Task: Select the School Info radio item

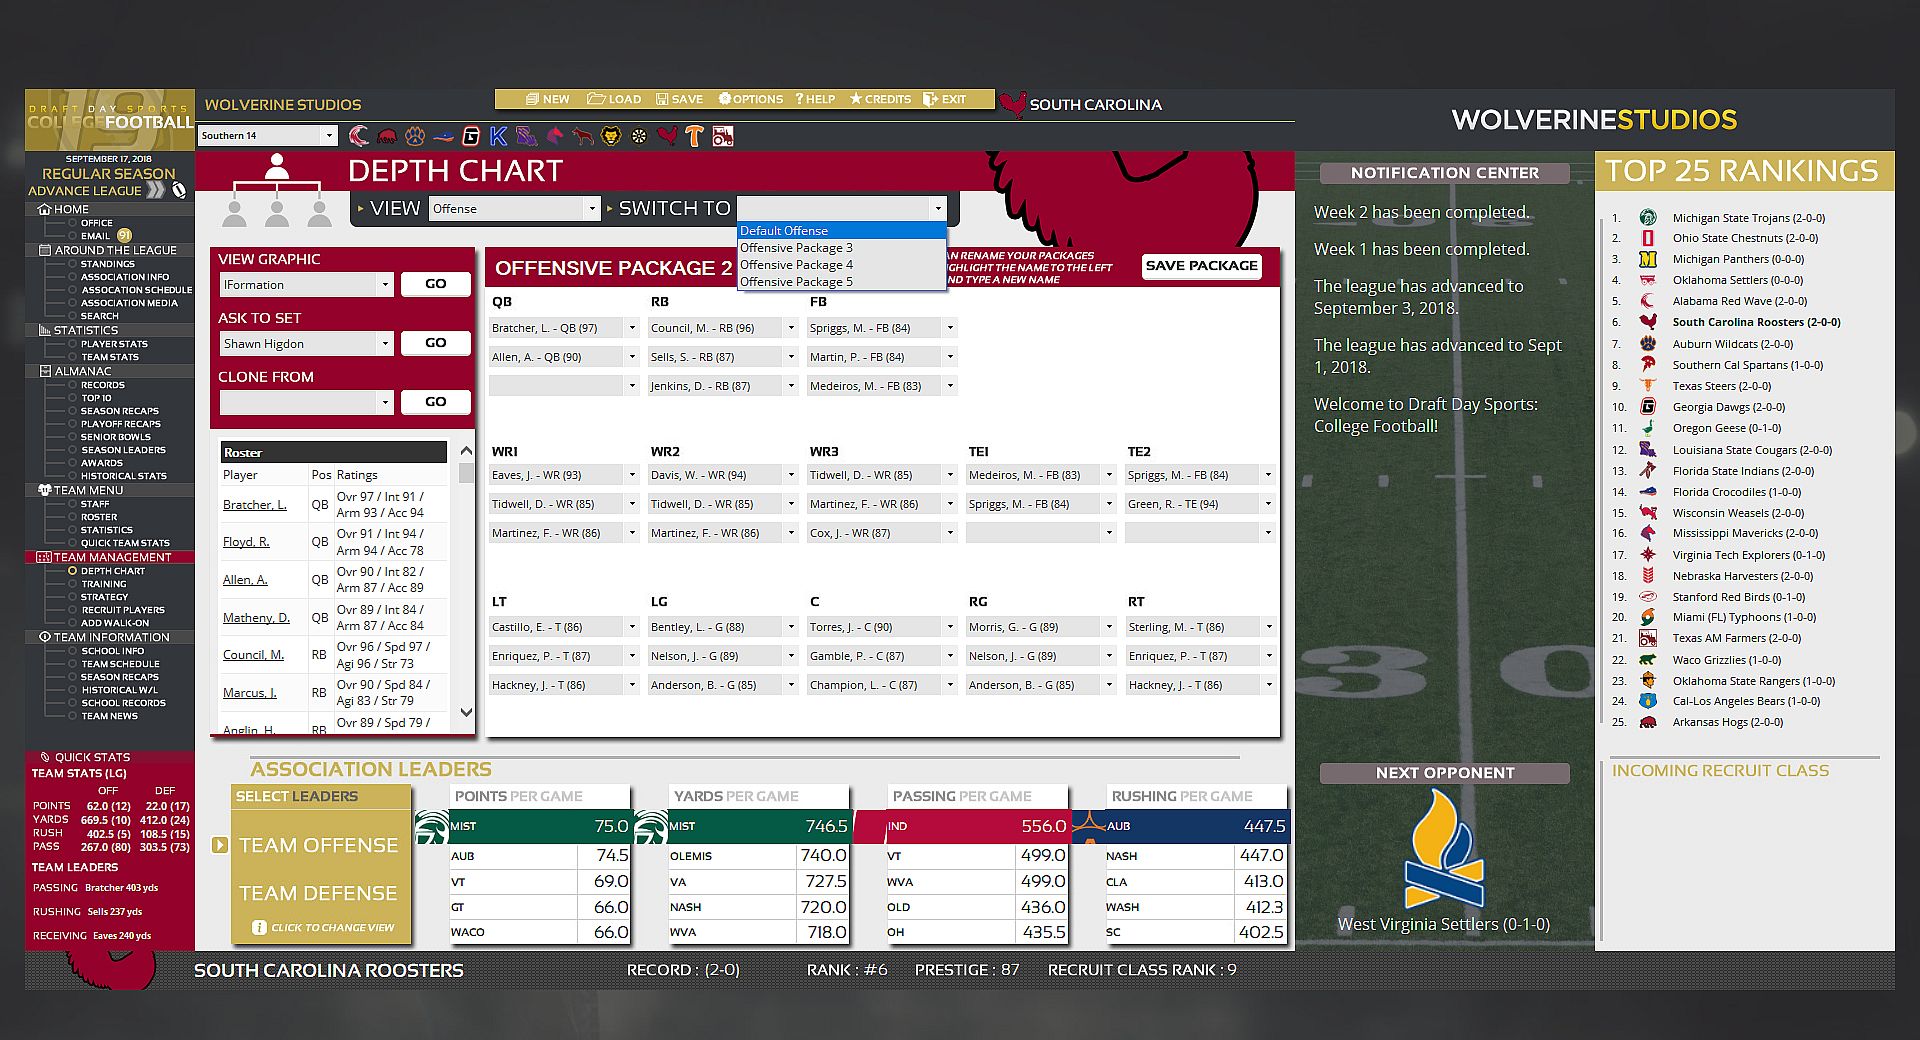Action: click(x=72, y=651)
